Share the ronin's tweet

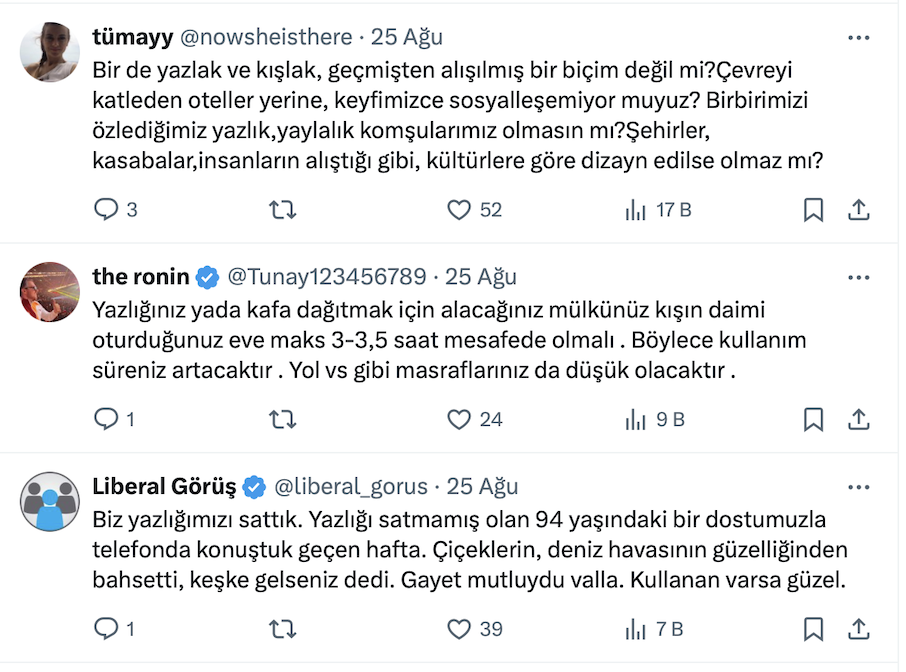858,419
